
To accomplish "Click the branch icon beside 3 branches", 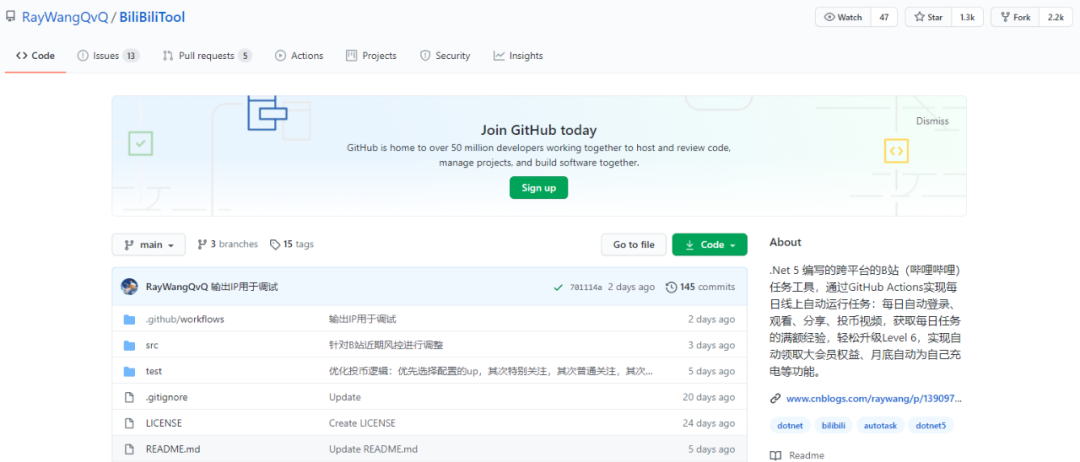I will [x=202, y=244].
